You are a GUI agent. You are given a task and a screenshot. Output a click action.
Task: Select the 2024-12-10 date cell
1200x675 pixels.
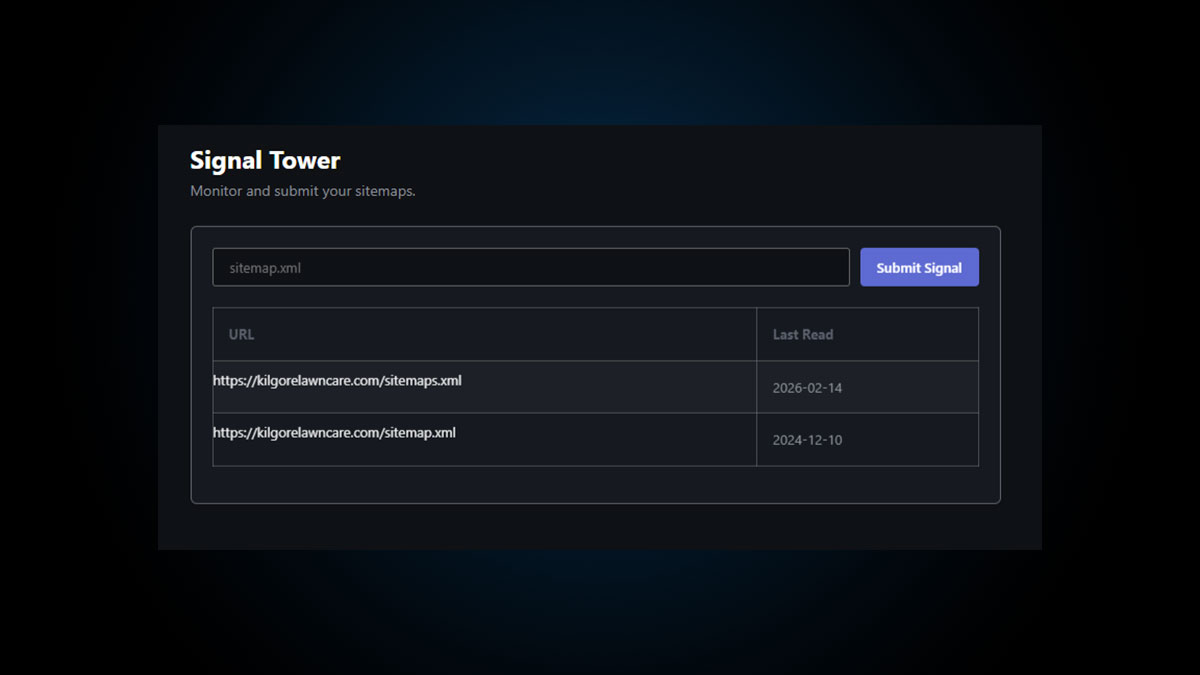(x=807, y=440)
